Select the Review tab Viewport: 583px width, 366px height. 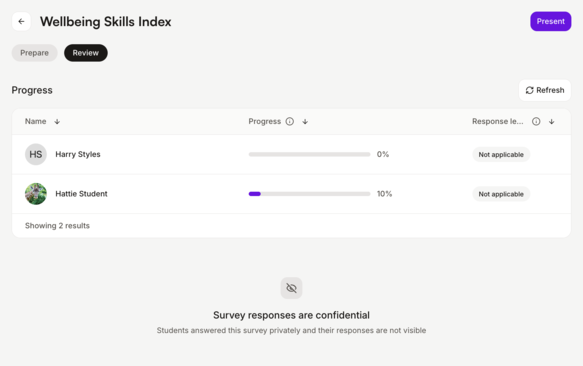(86, 53)
